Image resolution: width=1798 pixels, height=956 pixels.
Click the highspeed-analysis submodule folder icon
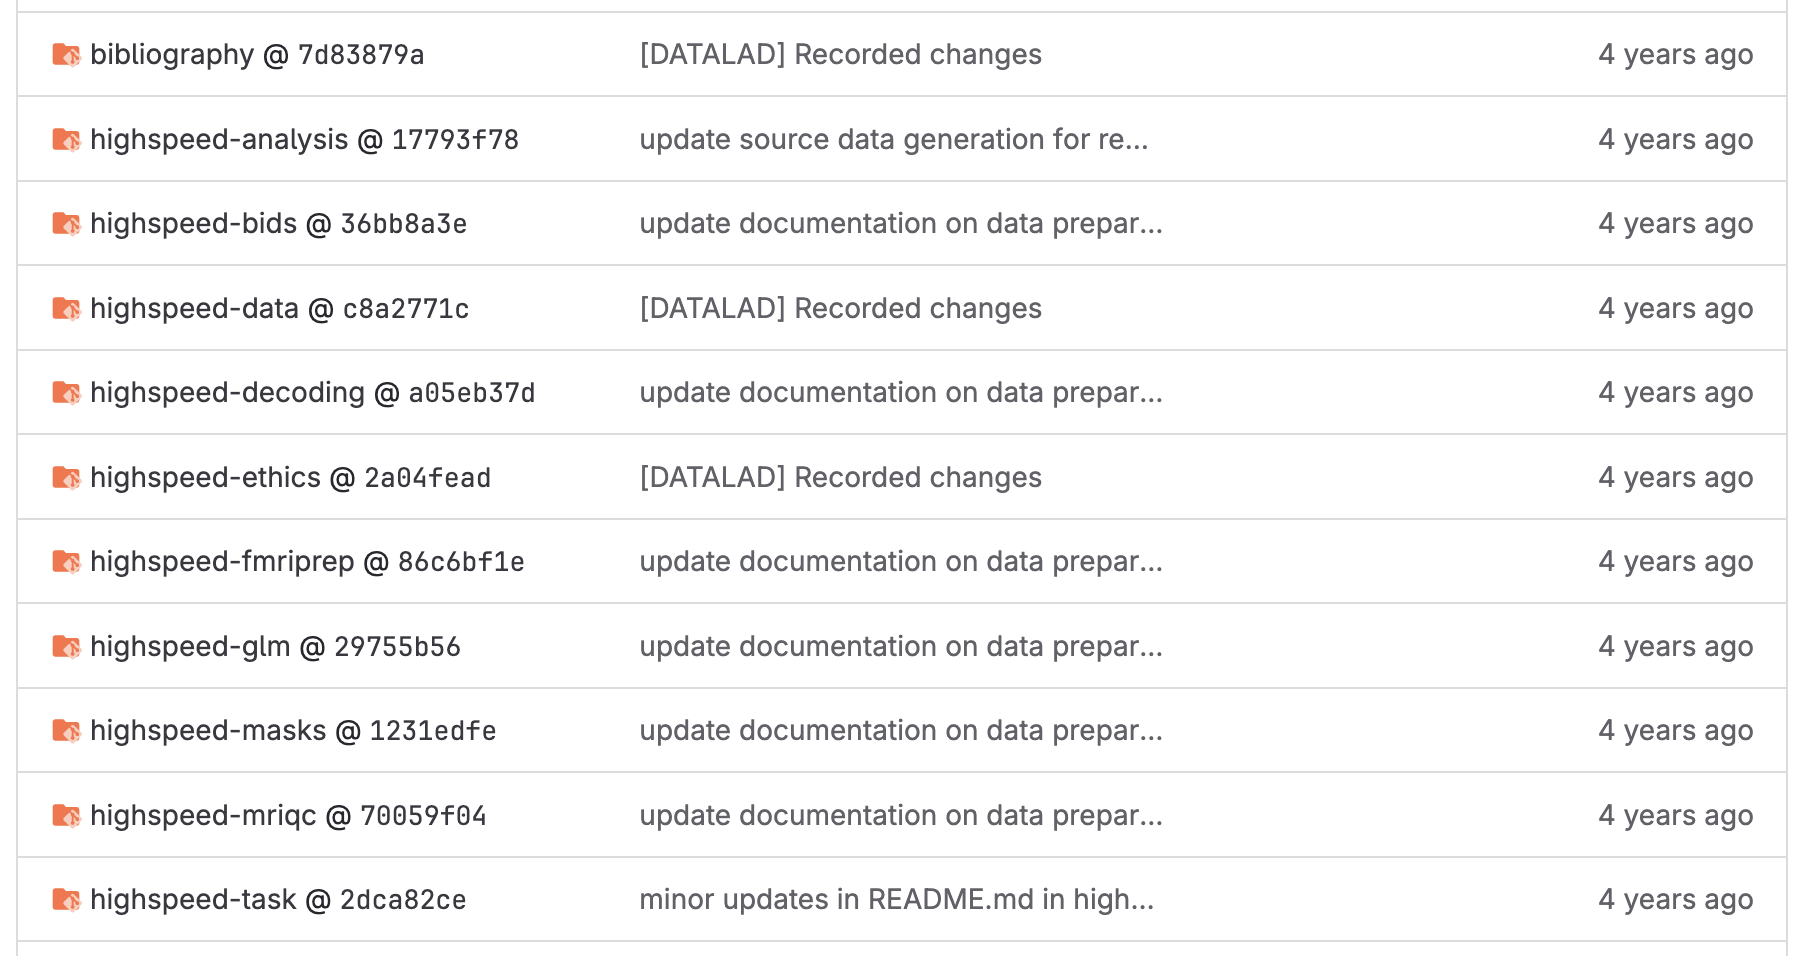[66, 139]
